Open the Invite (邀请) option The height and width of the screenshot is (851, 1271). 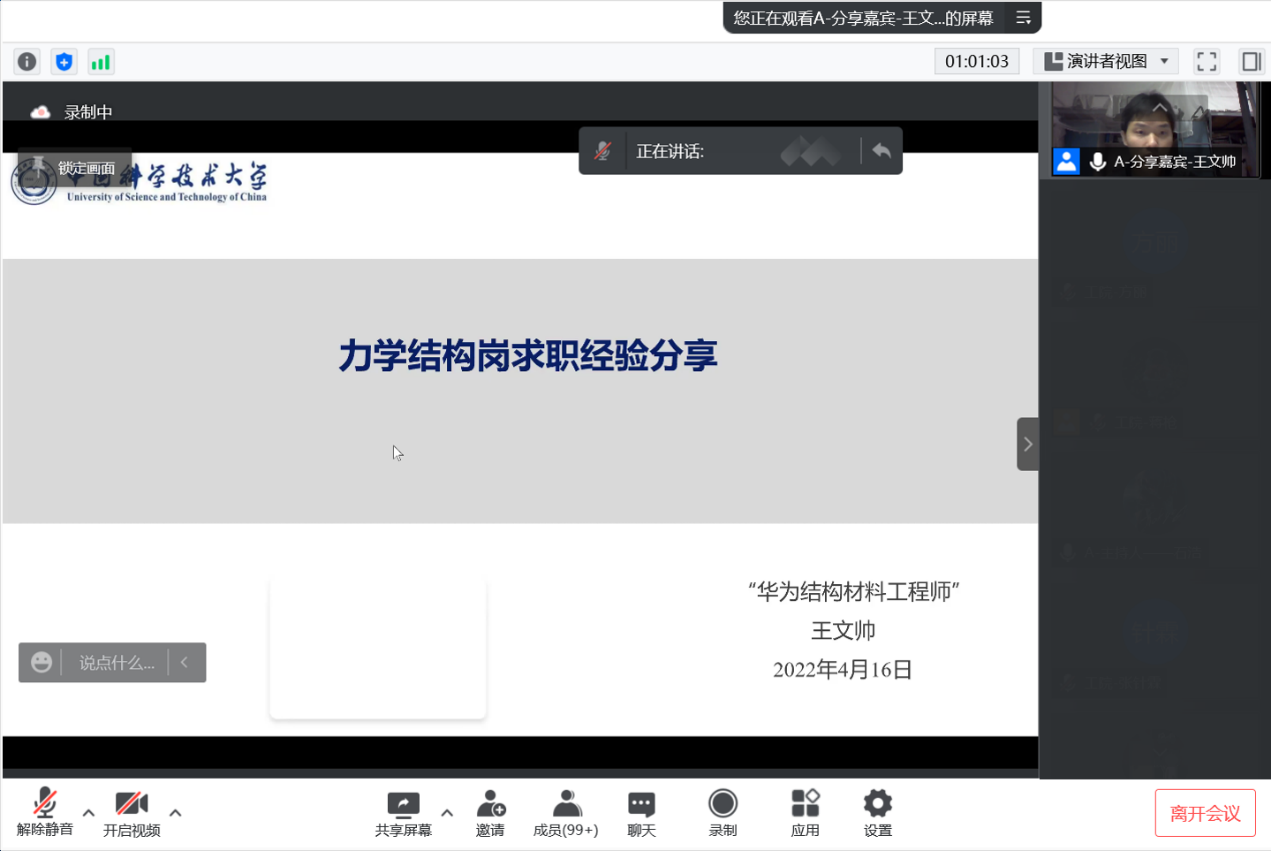[x=490, y=813]
